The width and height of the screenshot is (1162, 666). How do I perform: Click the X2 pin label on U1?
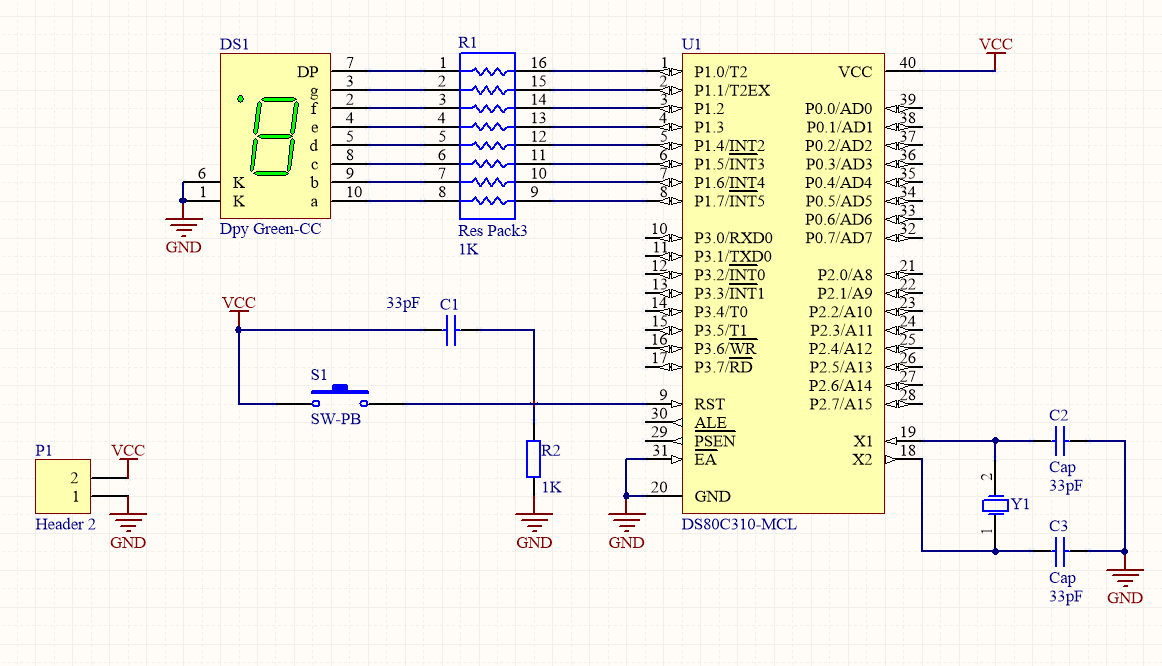click(x=863, y=460)
